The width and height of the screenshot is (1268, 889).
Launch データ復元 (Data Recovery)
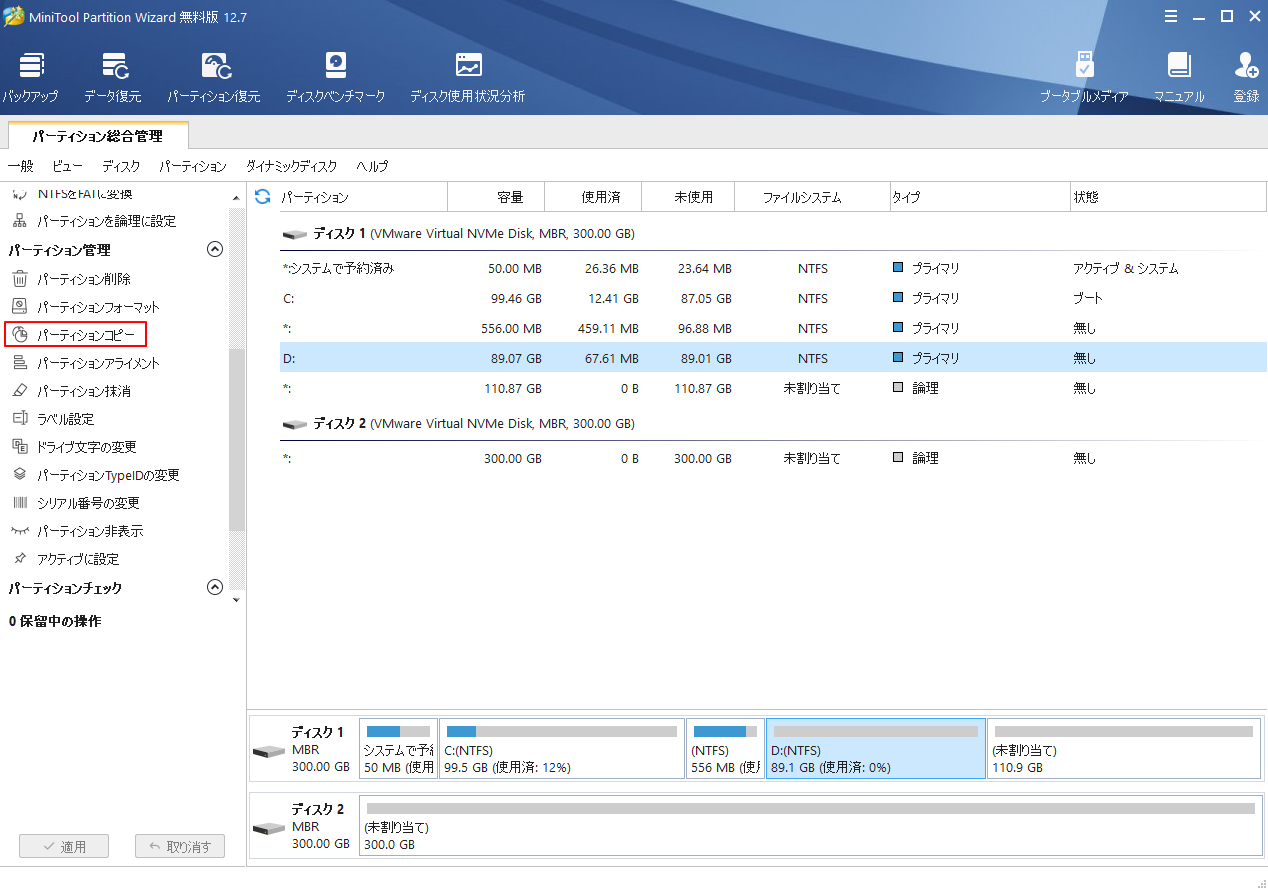point(115,75)
